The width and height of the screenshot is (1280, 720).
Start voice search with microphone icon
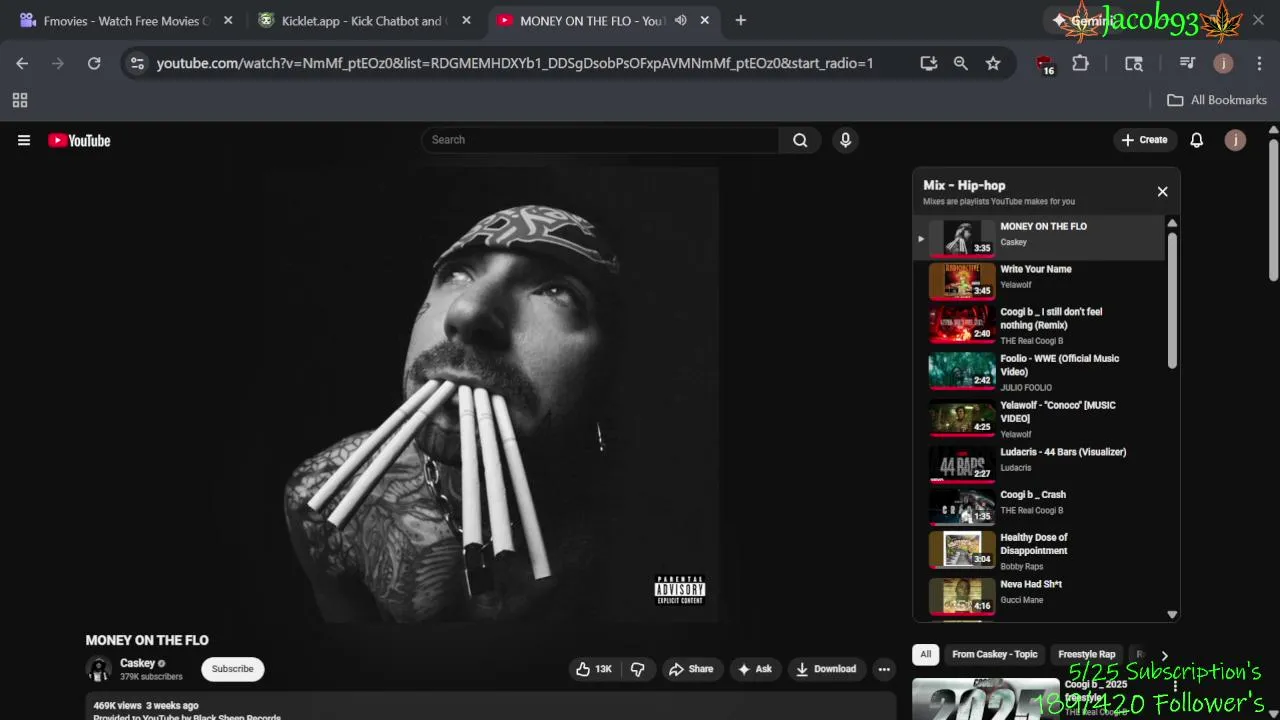(845, 140)
